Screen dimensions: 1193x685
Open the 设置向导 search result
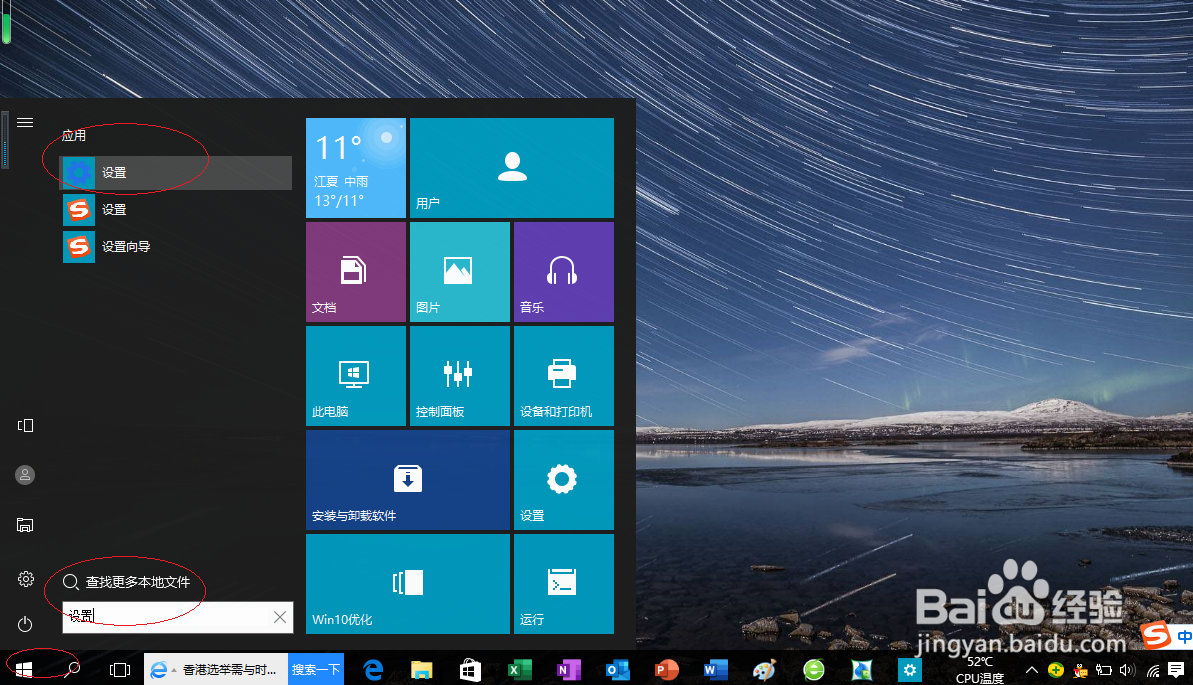(176, 247)
